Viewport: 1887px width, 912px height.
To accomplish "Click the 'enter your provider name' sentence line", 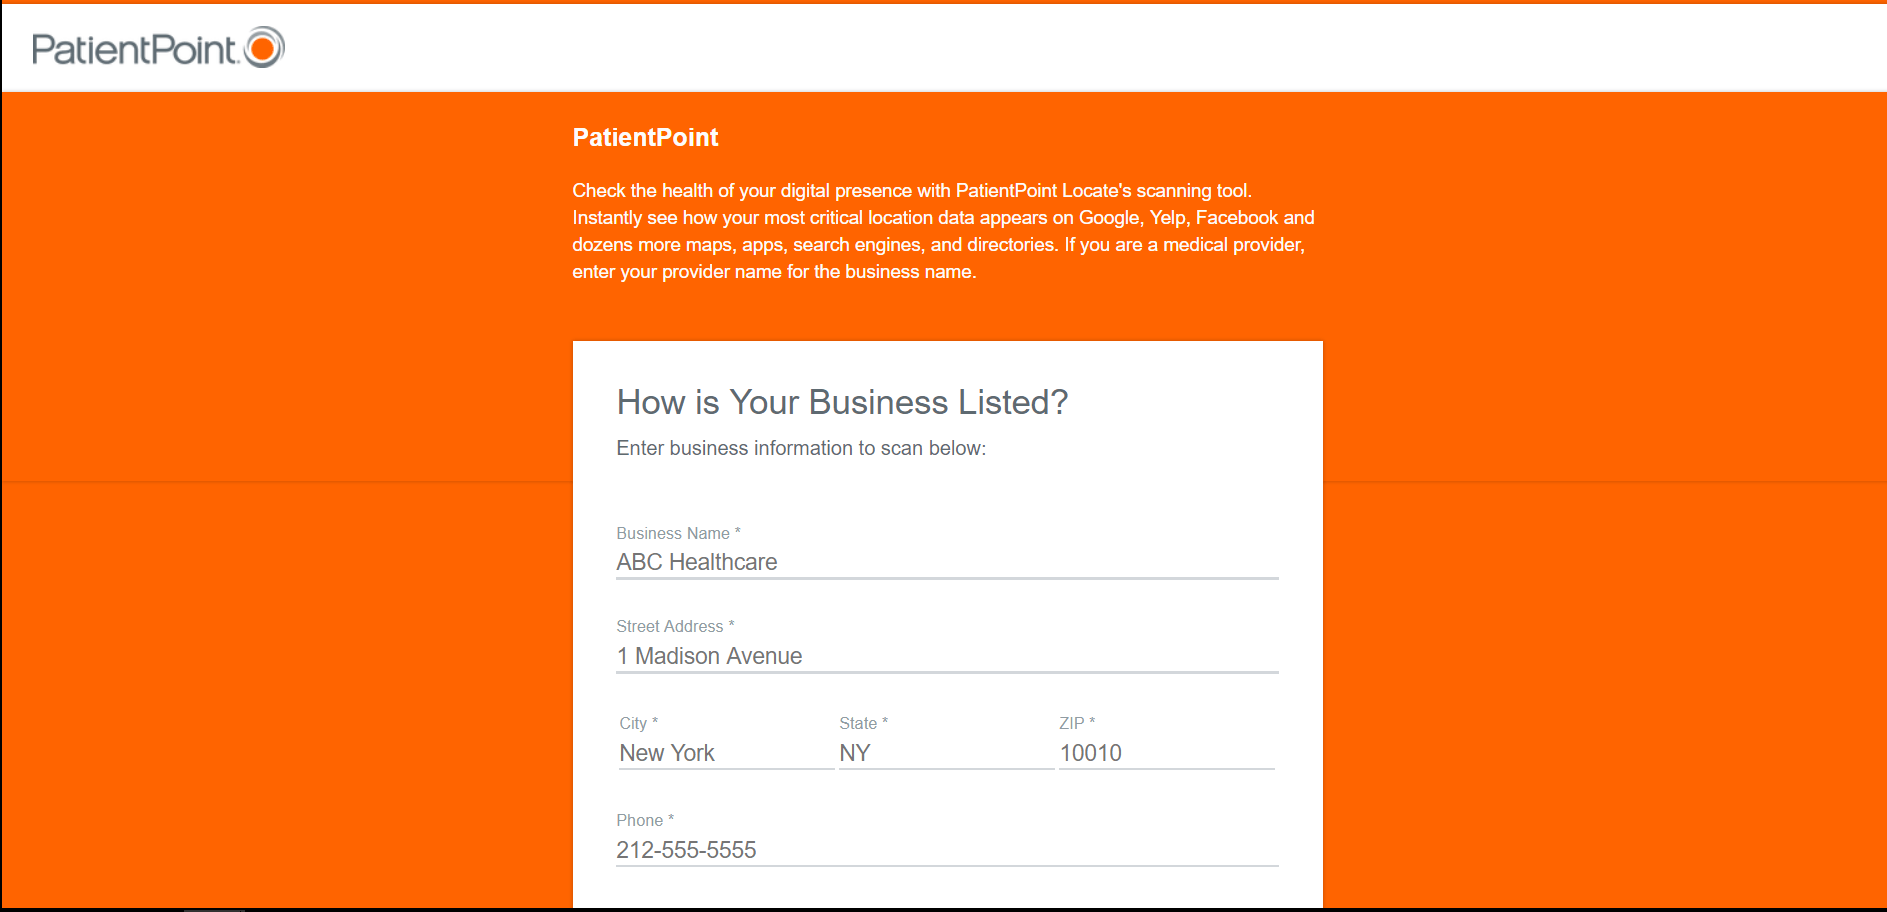I will click(x=774, y=271).
